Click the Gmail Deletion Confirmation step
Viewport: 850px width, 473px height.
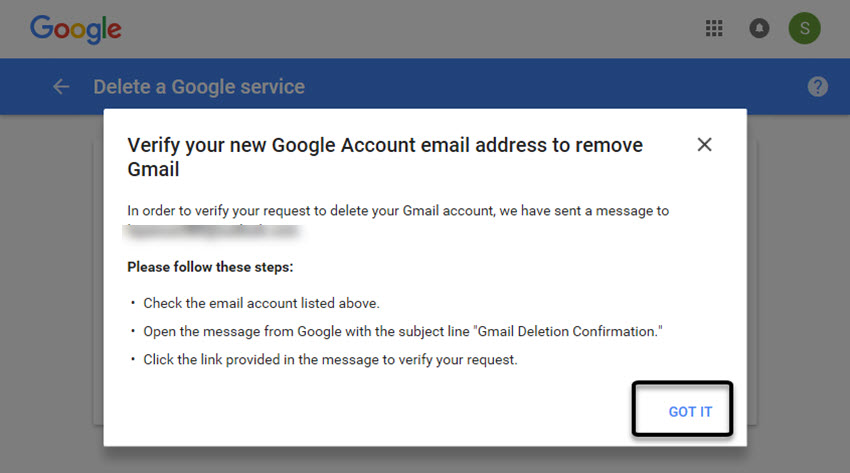tap(403, 332)
